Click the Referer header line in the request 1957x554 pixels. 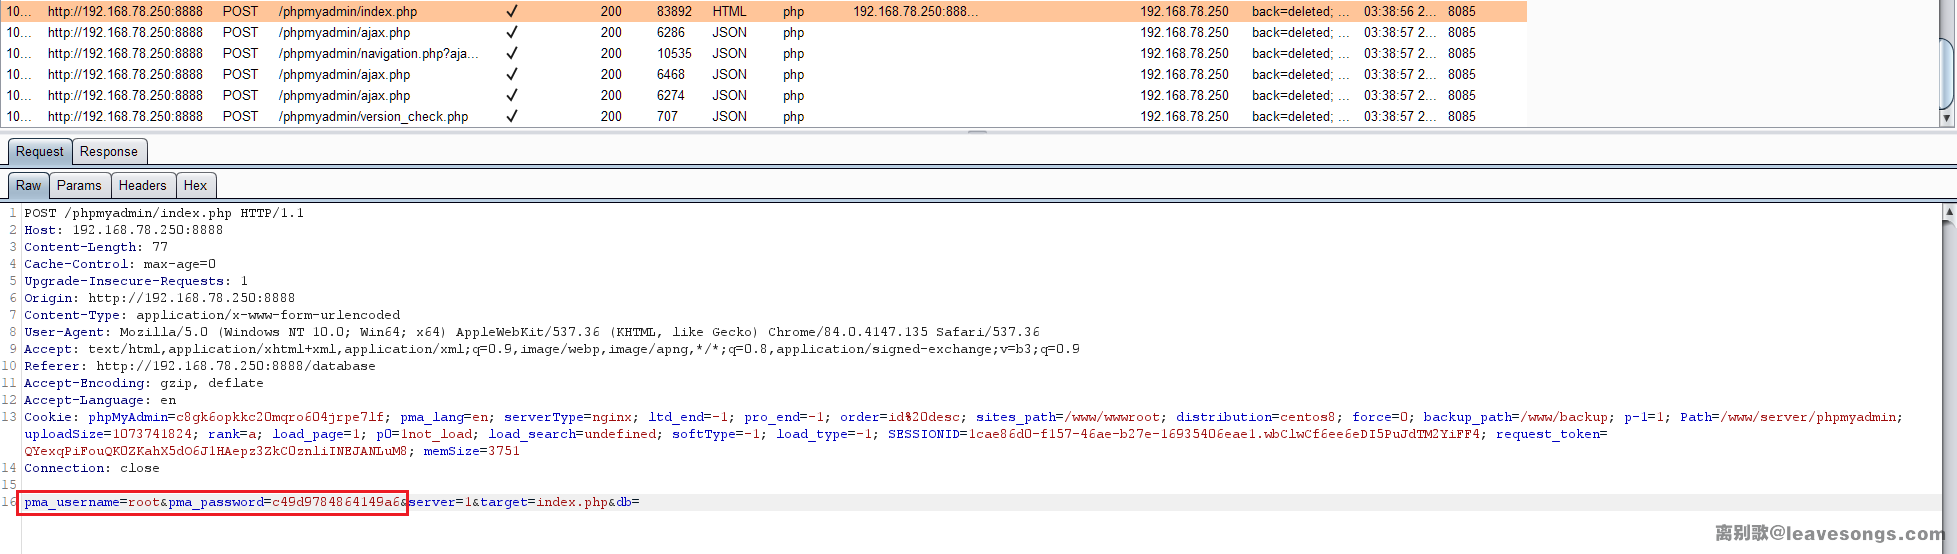coord(200,366)
